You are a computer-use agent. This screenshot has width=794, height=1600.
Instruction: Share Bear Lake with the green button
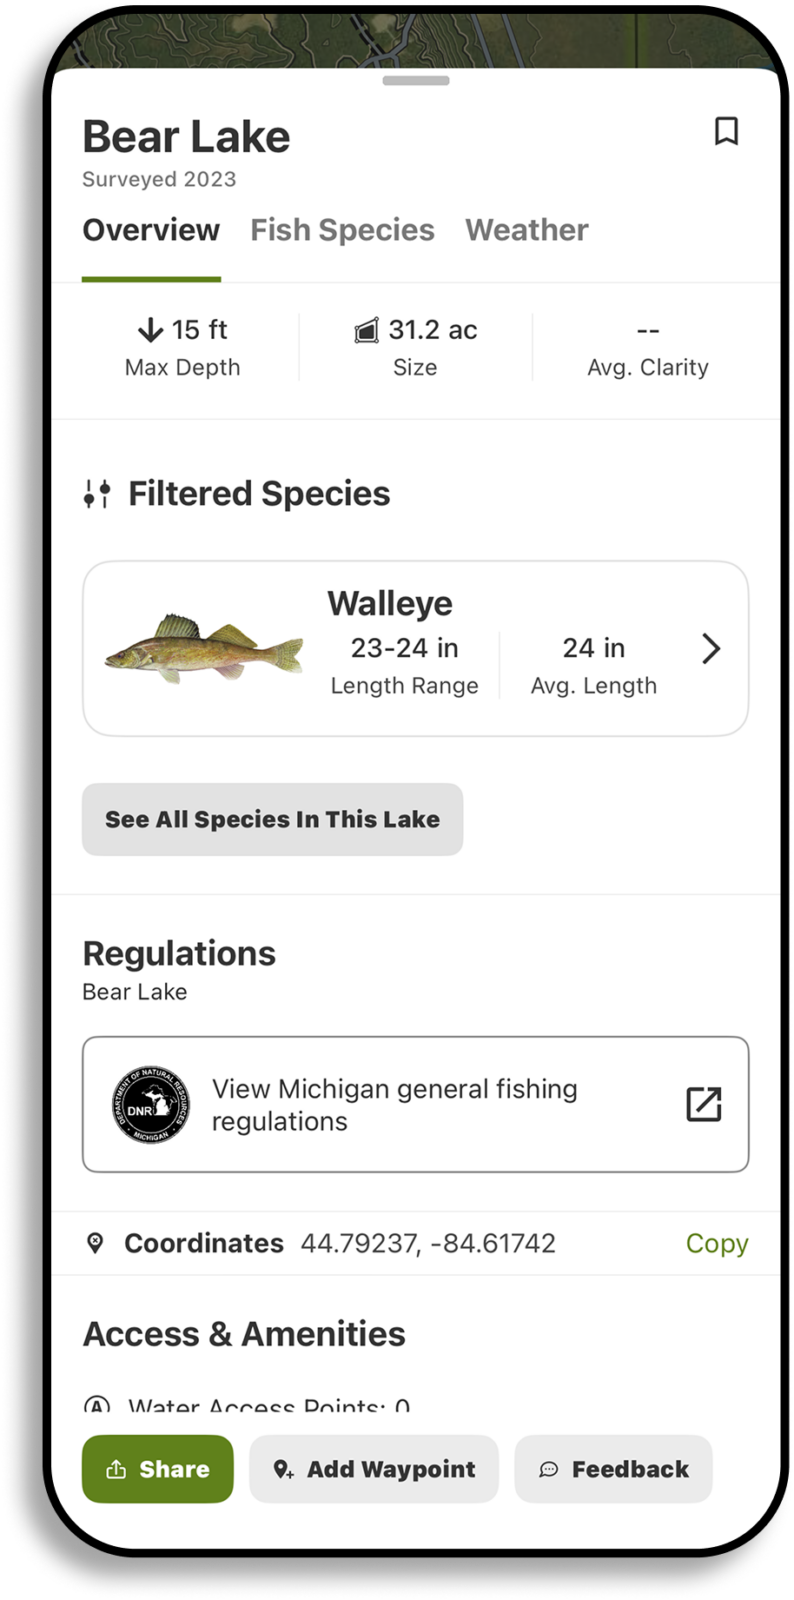tap(158, 1469)
